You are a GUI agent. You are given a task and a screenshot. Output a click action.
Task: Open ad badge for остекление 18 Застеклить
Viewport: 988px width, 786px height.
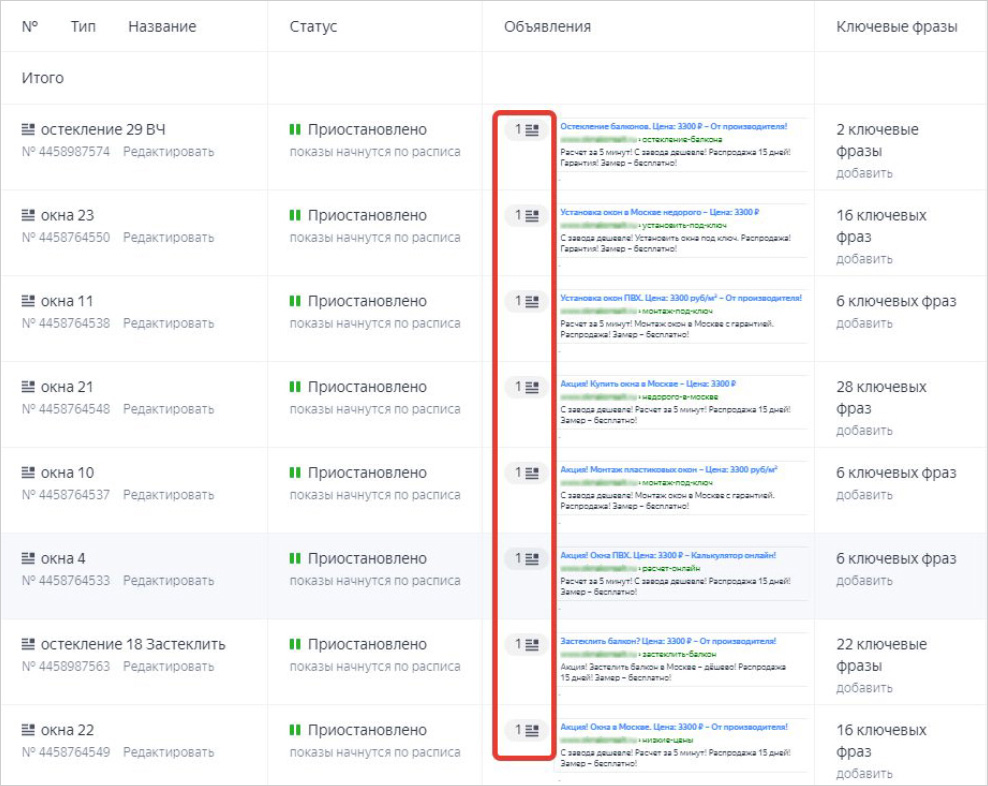[526, 645]
